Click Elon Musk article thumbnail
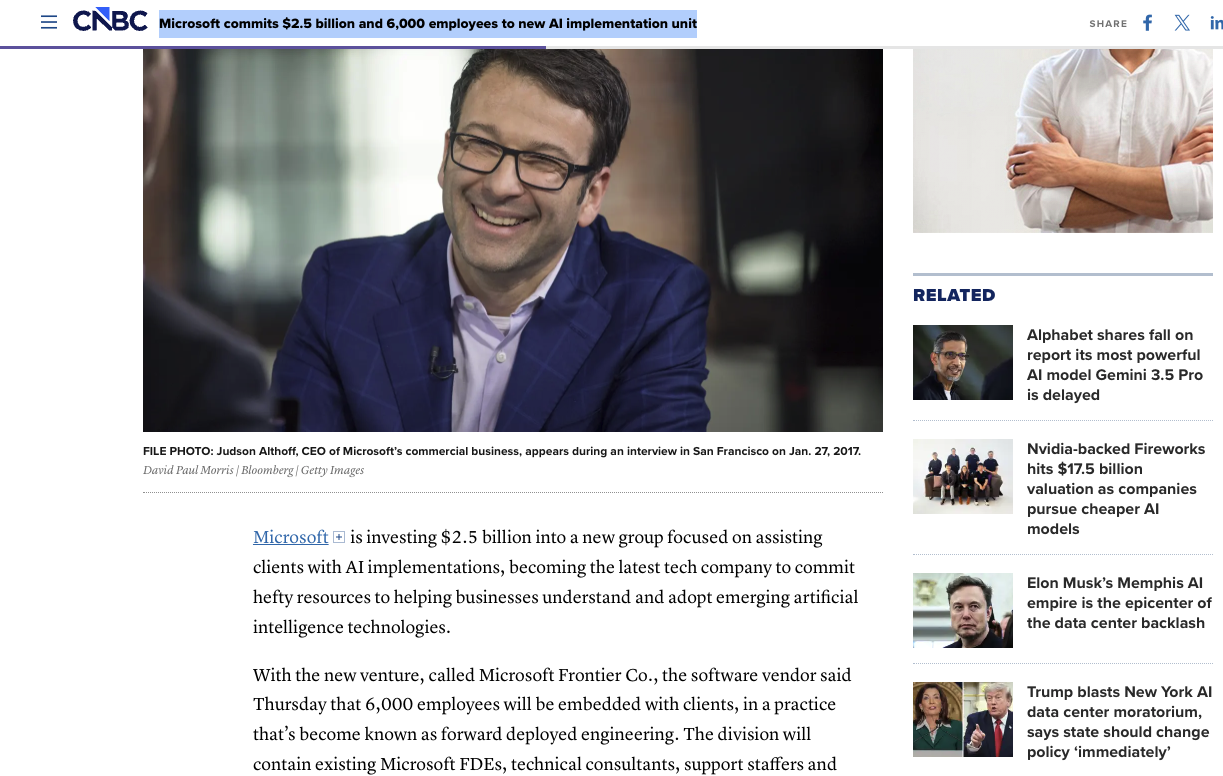 963,610
